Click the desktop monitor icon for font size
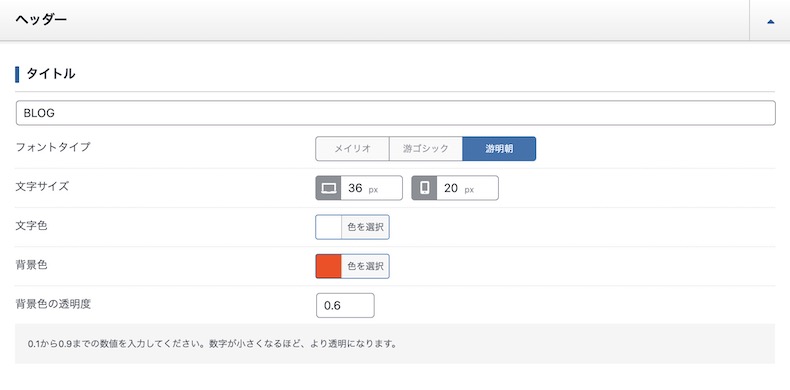The width and height of the screenshot is (790, 390). click(328, 188)
